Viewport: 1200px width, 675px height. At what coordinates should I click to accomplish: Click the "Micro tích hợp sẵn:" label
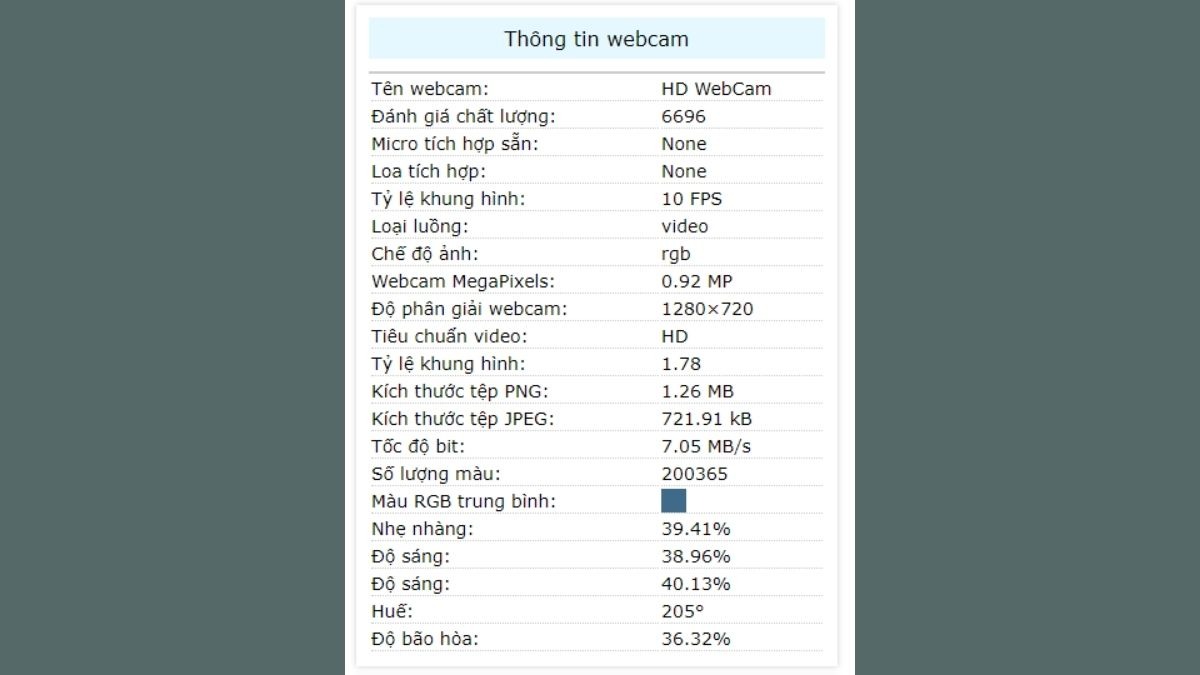click(x=454, y=143)
